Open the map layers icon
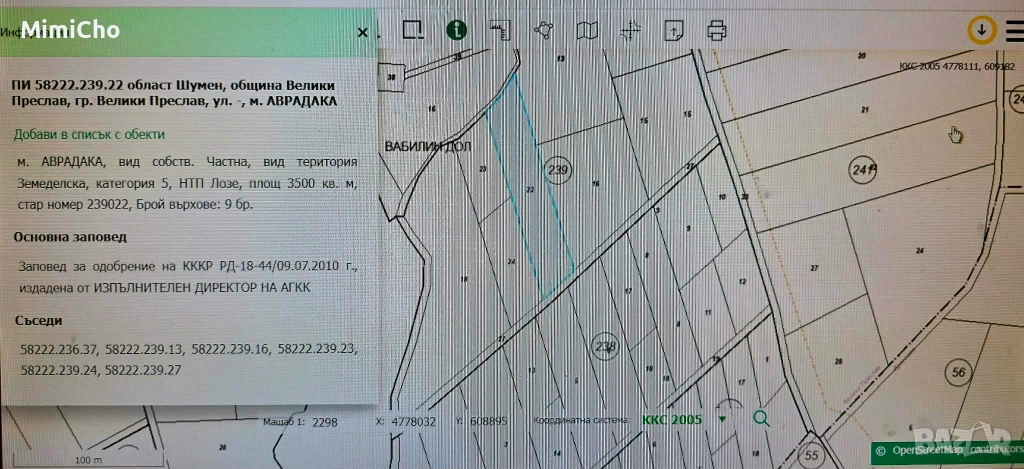The width and height of the screenshot is (1024, 469). (589, 30)
